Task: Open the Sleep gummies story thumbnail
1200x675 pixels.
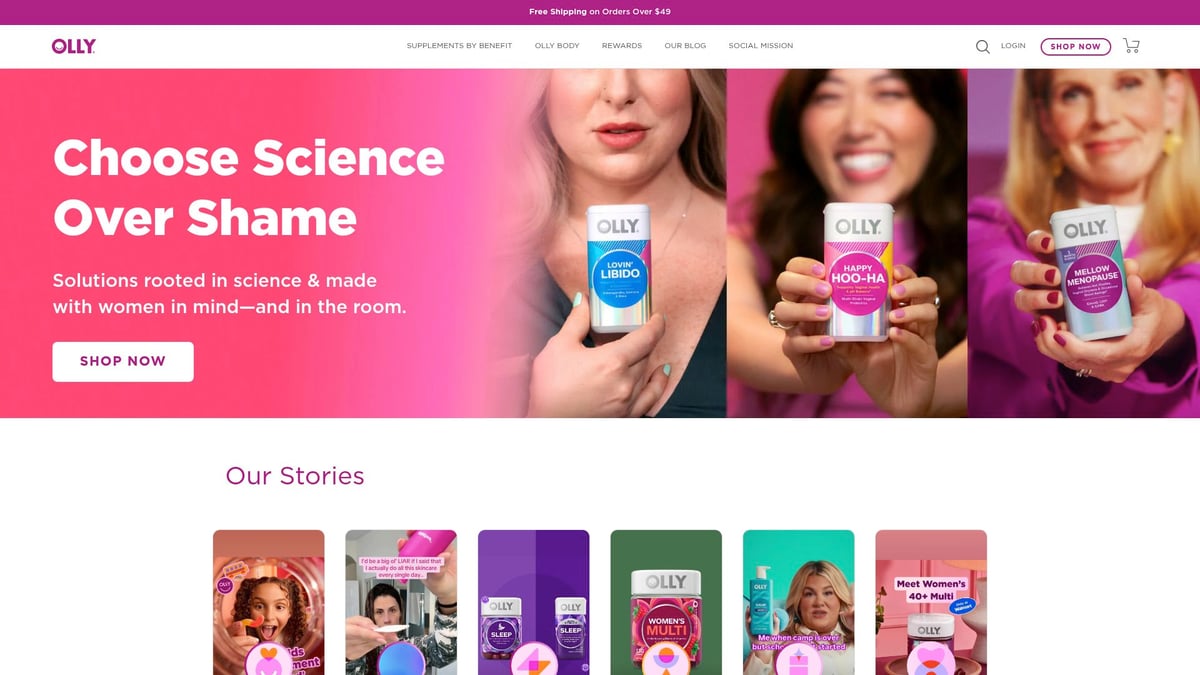Action: click(x=534, y=602)
